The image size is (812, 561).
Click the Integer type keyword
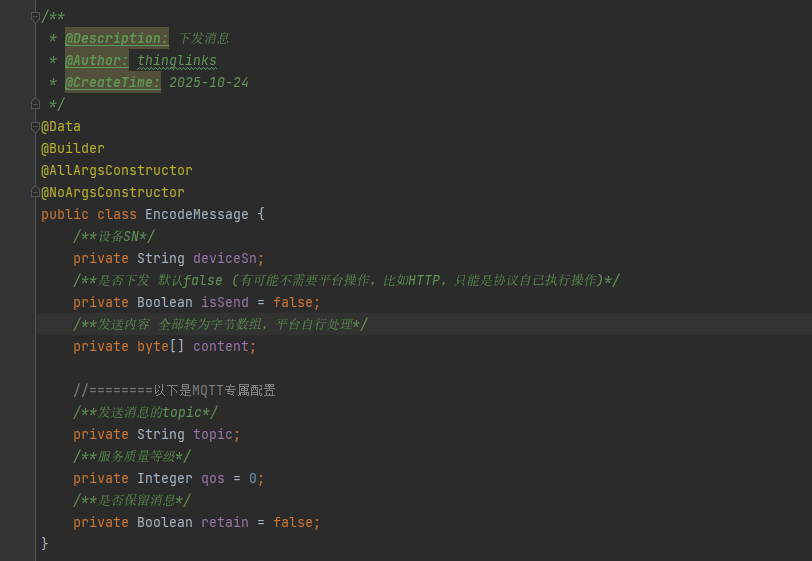point(164,478)
